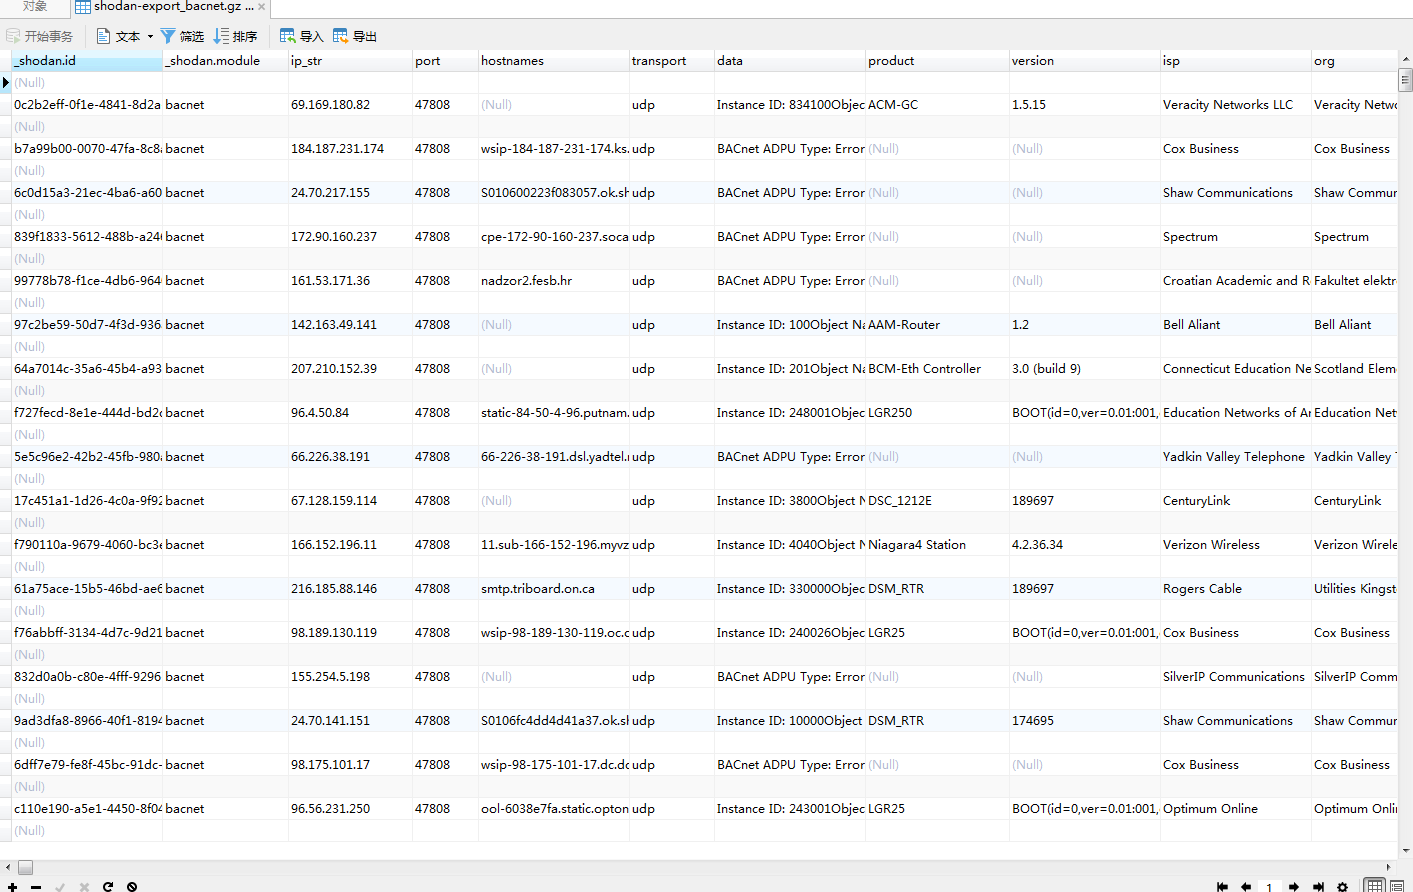The height and width of the screenshot is (892, 1413).
Task: Click the horizontal scrollbar thumb
Action: [26, 867]
